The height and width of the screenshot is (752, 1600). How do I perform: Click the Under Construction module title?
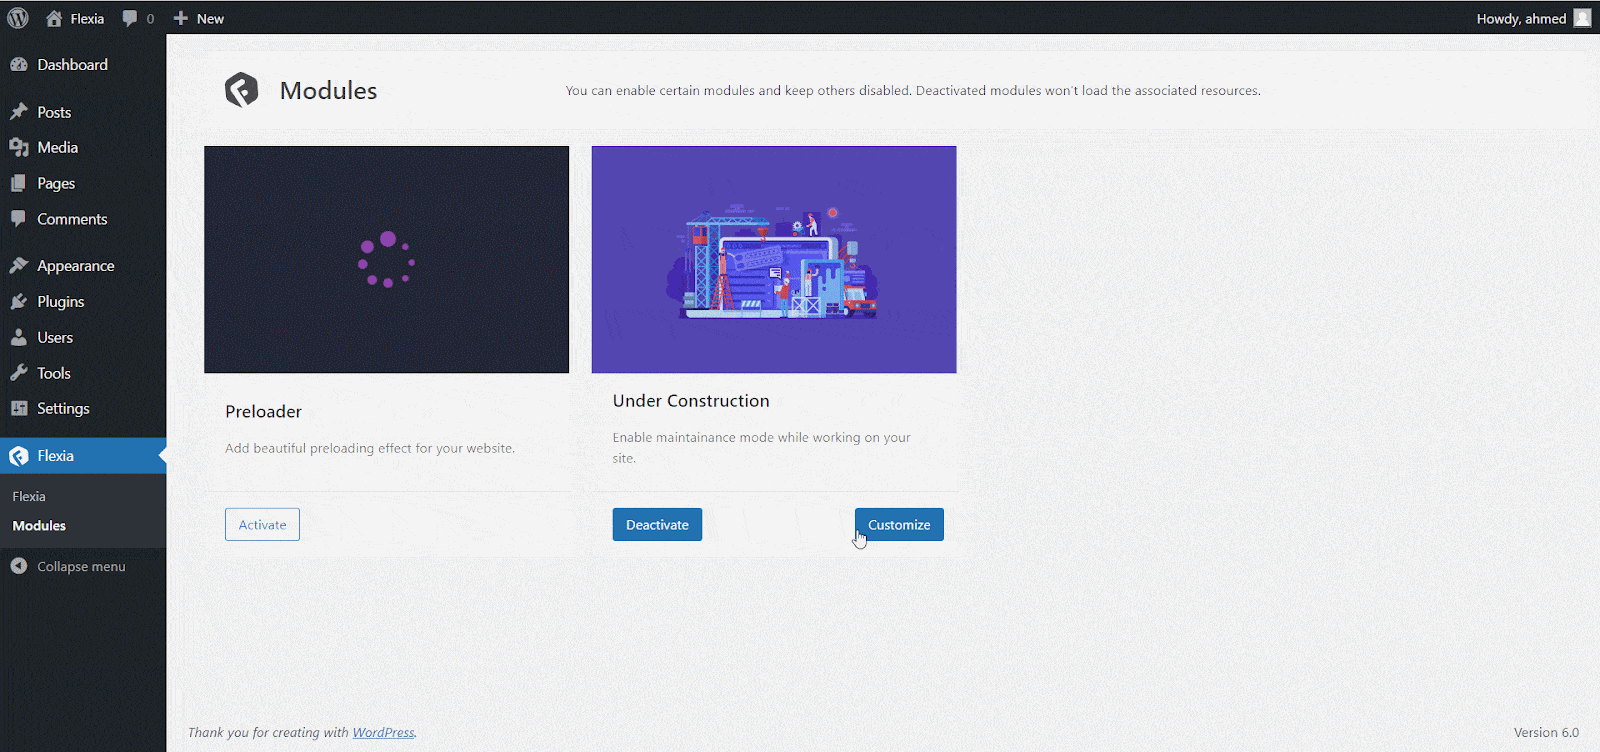pos(691,401)
